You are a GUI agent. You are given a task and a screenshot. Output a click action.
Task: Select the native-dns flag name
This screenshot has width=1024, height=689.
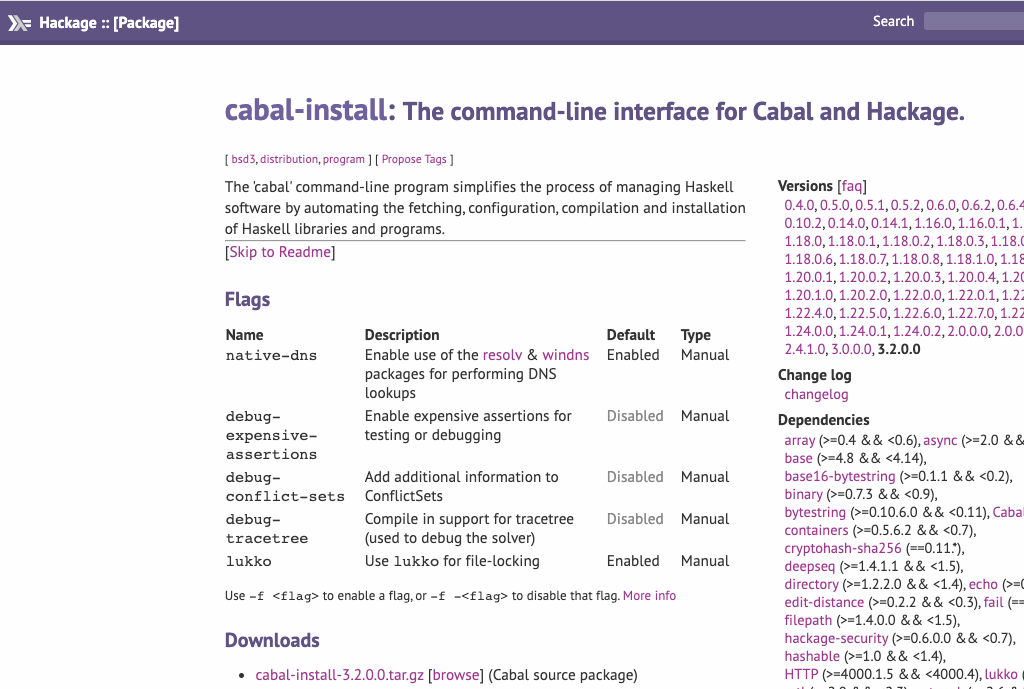click(x=271, y=356)
